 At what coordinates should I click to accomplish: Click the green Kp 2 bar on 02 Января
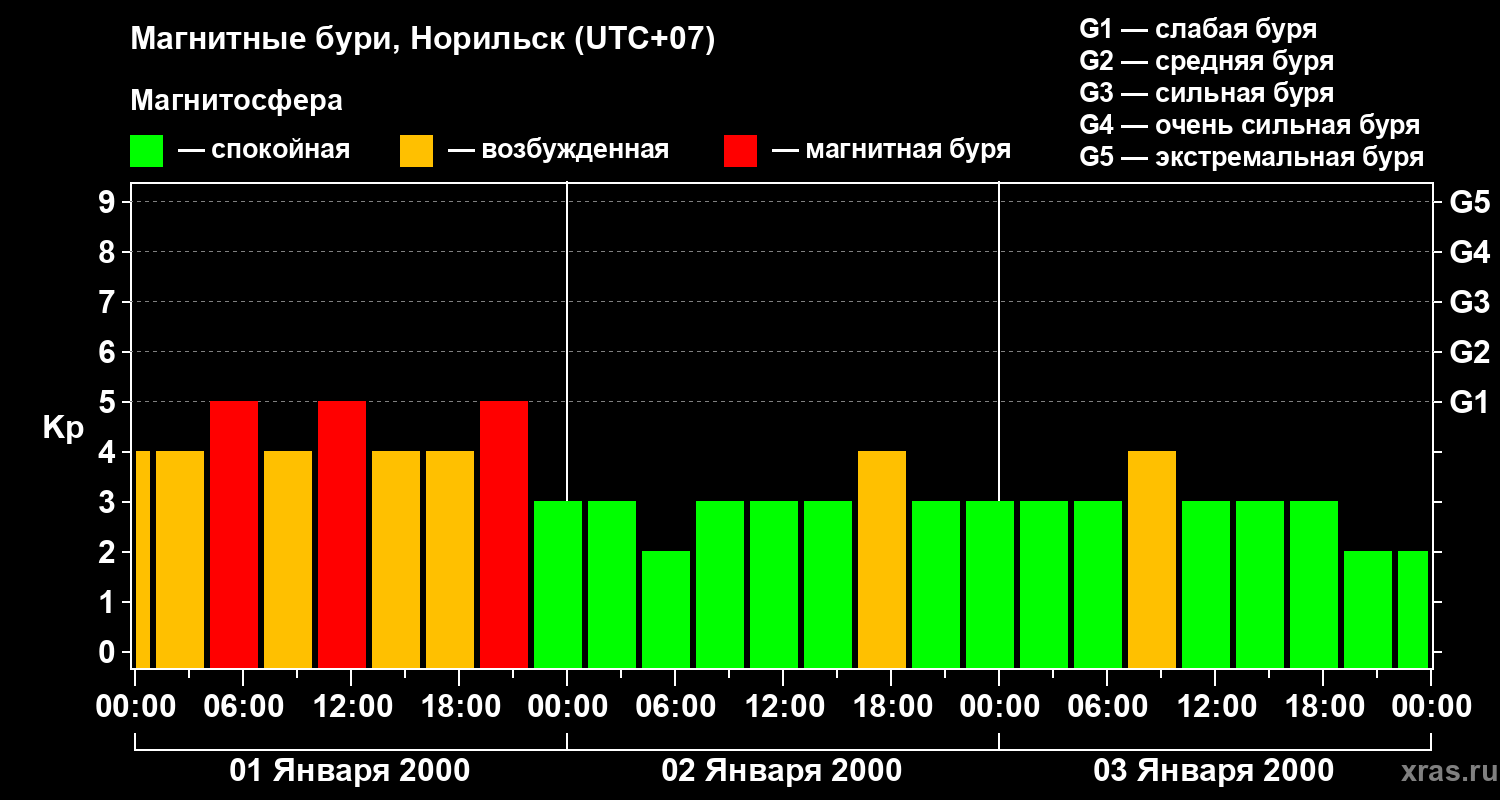click(x=666, y=609)
